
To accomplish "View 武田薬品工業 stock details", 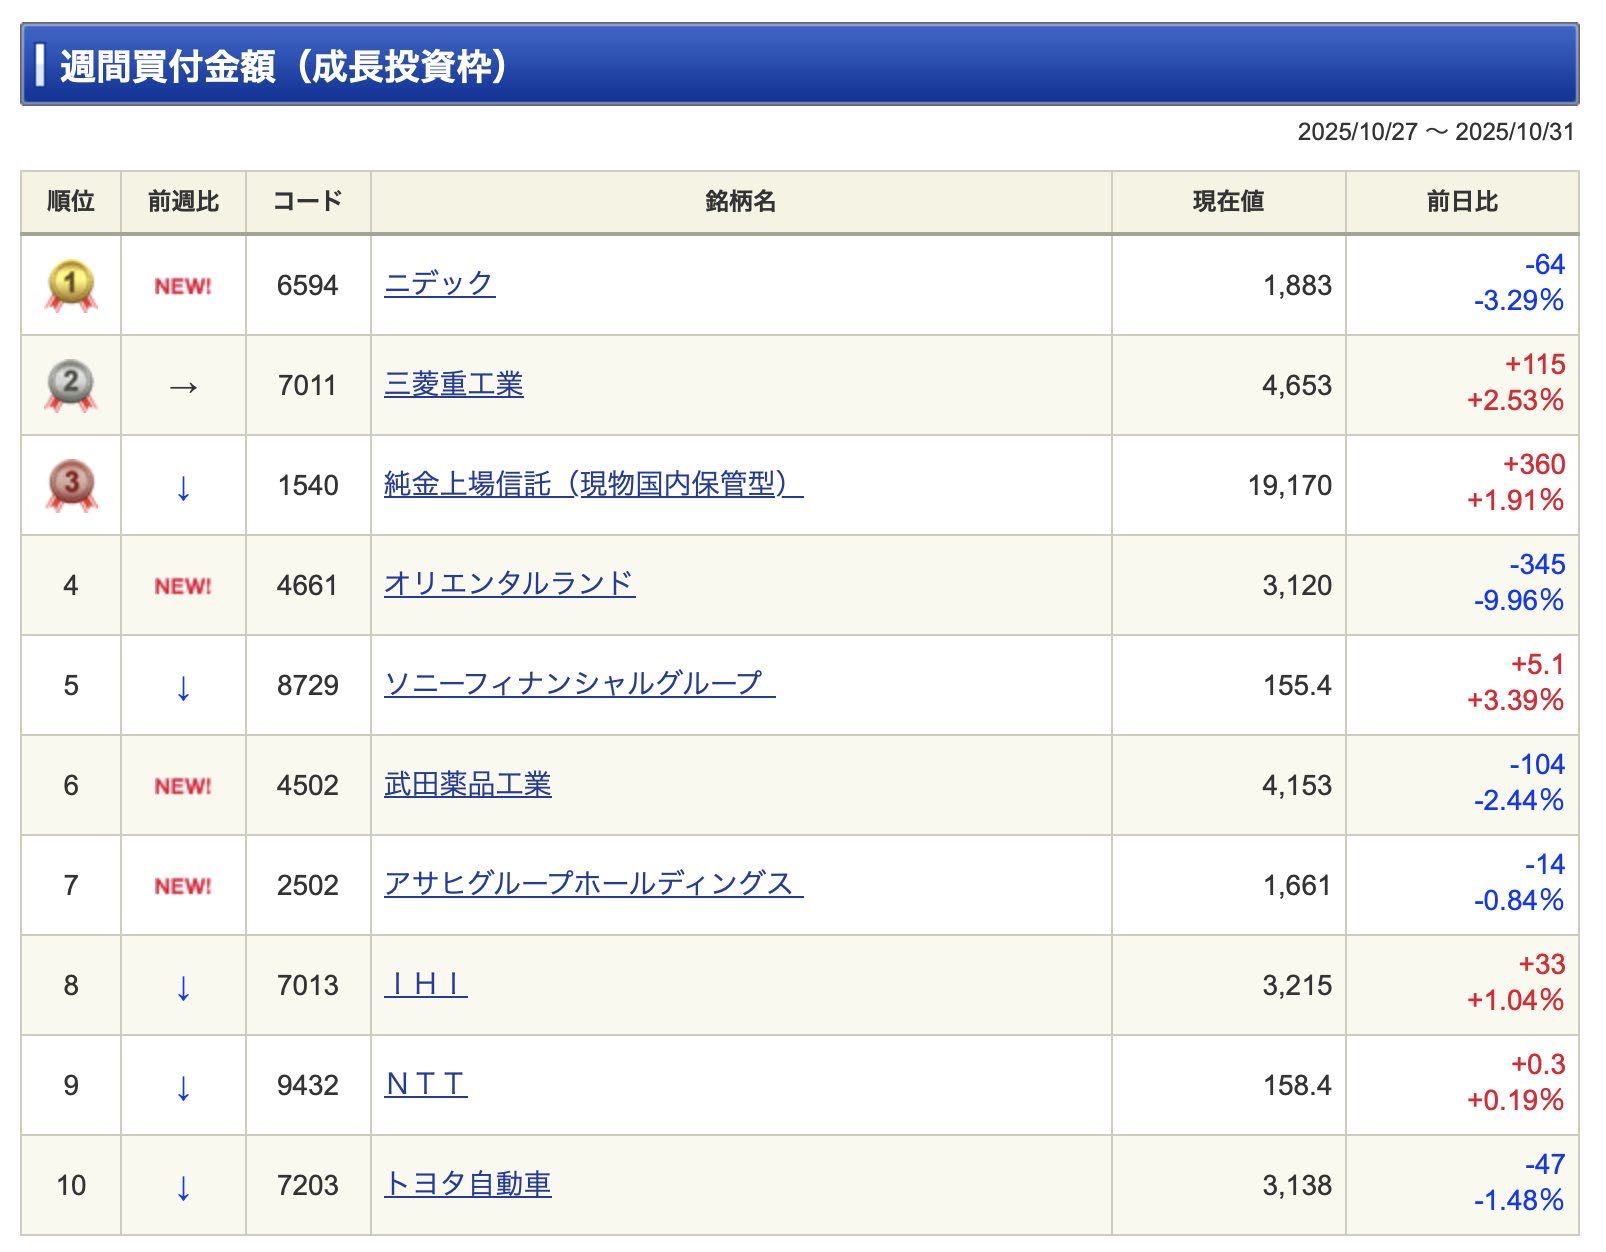I will [x=467, y=784].
